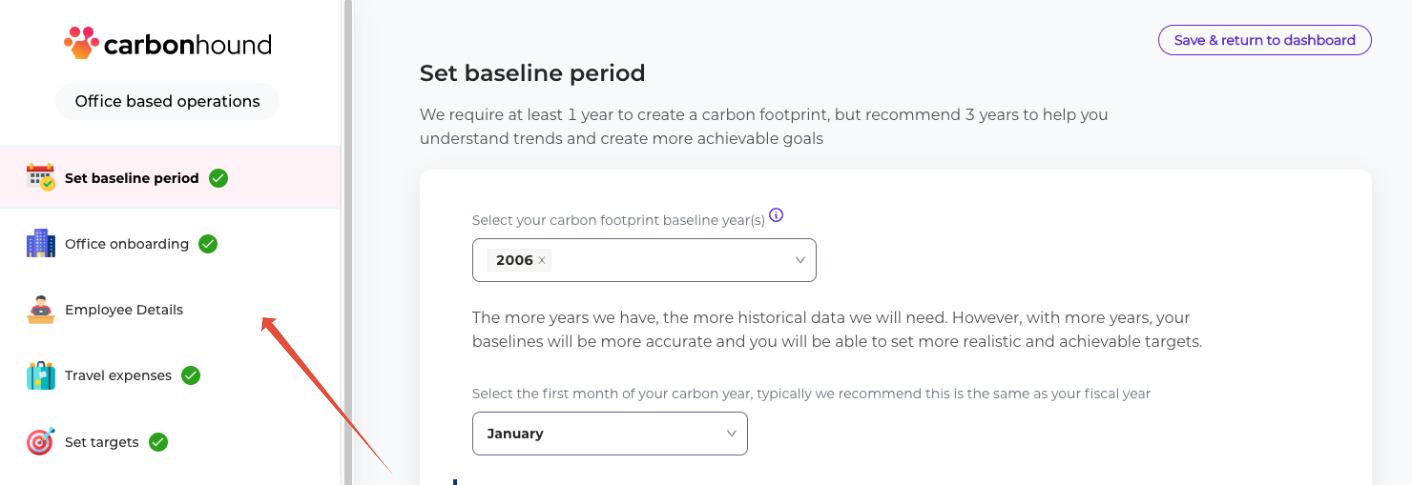The height and width of the screenshot is (485, 1412).
Task: Click the travel suitcase icon
Action: (41, 376)
